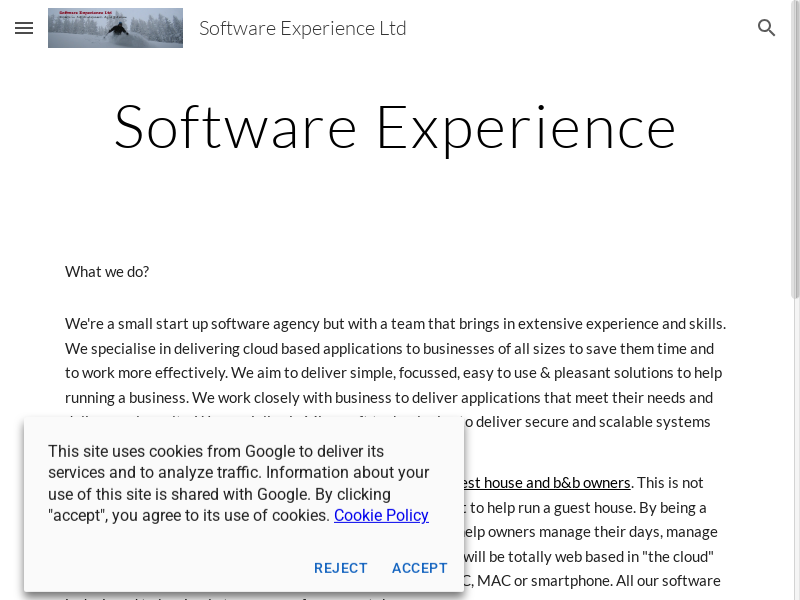Click the "What we do?" text
This screenshot has height=600, width=800.
(x=107, y=272)
